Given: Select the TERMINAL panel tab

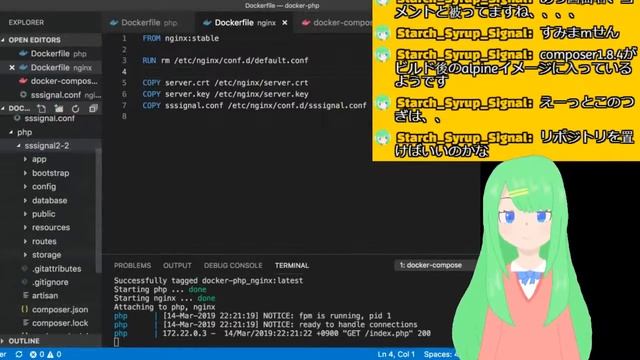Looking at the screenshot, I should (x=292, y=265).
